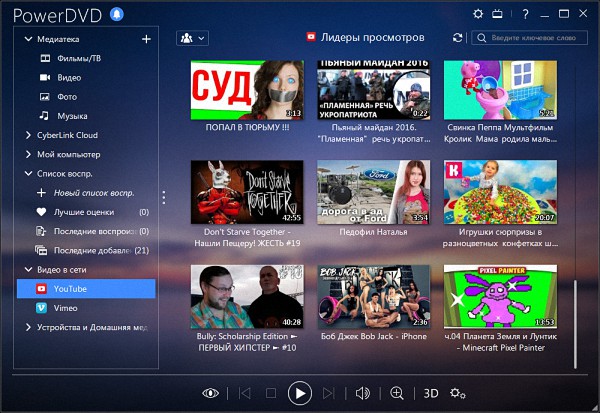Click the YouTube icon beside Лидеры просмотров
This screenshot has height=413, width=600.
click(311, 37)
